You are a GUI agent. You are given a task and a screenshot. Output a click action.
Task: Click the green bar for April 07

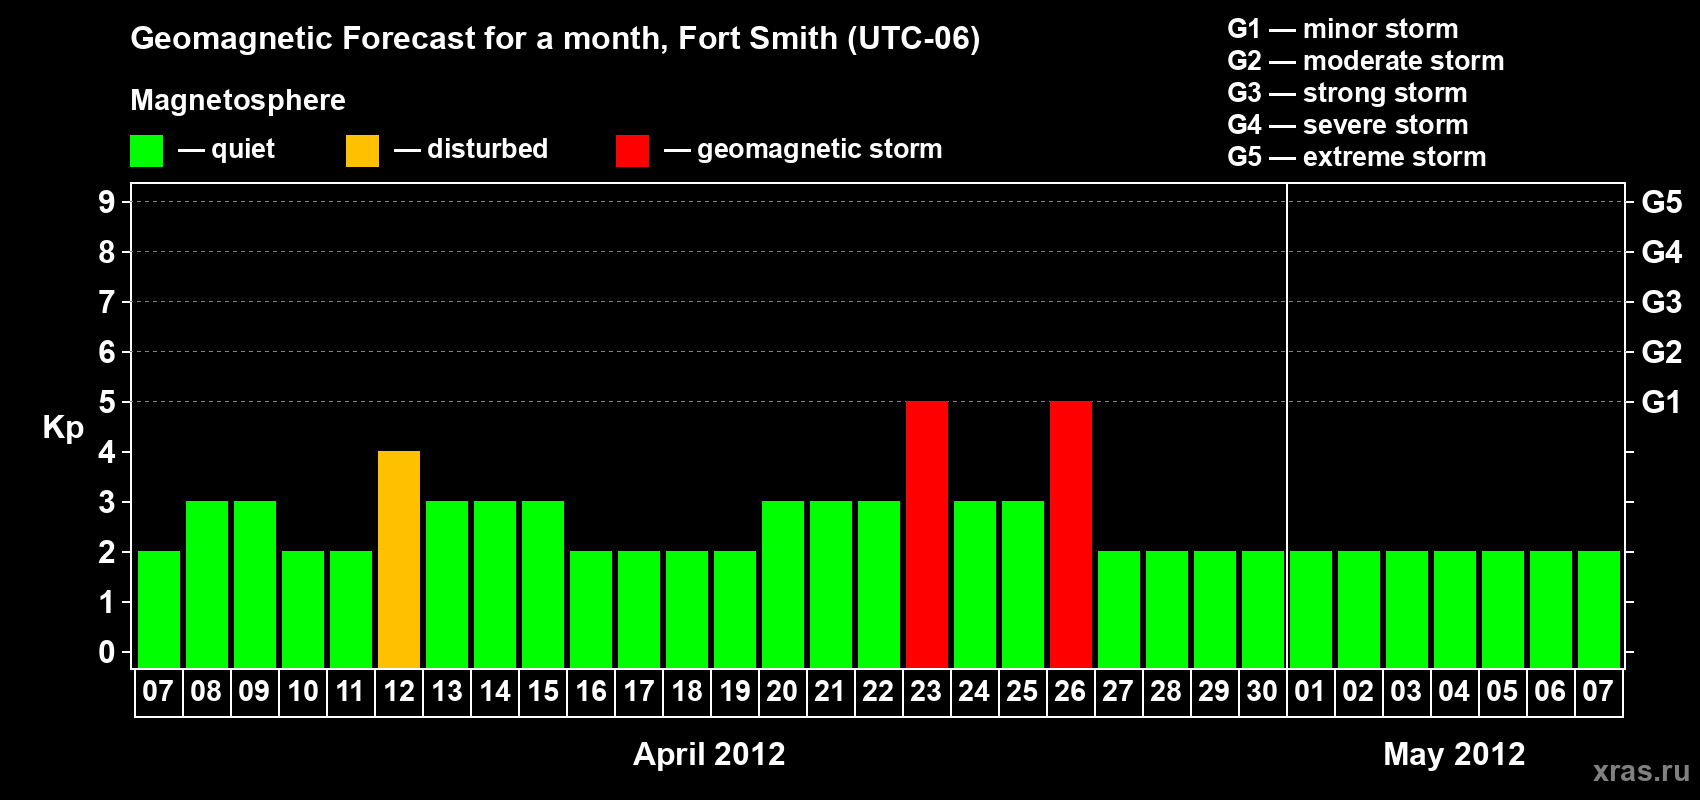(x=159, y=610)
